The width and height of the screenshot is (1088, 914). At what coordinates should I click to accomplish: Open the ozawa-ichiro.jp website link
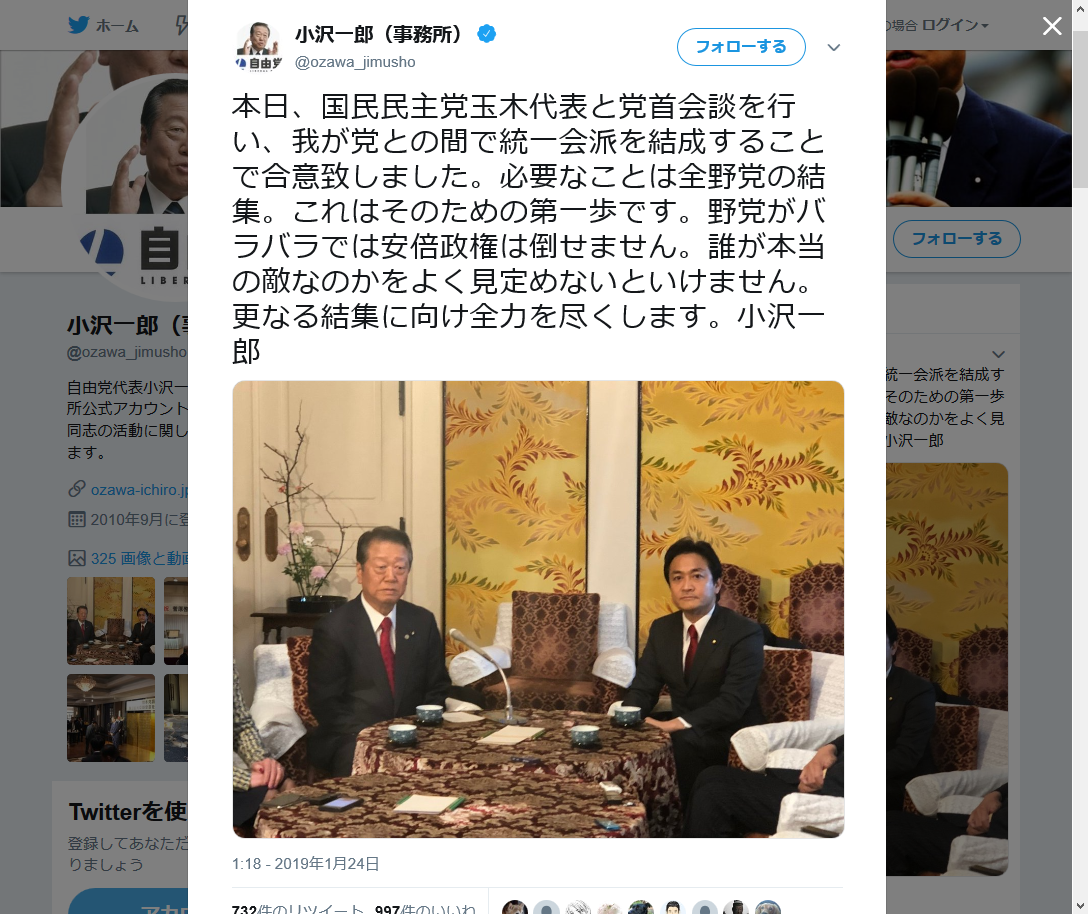(x=139, y=489)
